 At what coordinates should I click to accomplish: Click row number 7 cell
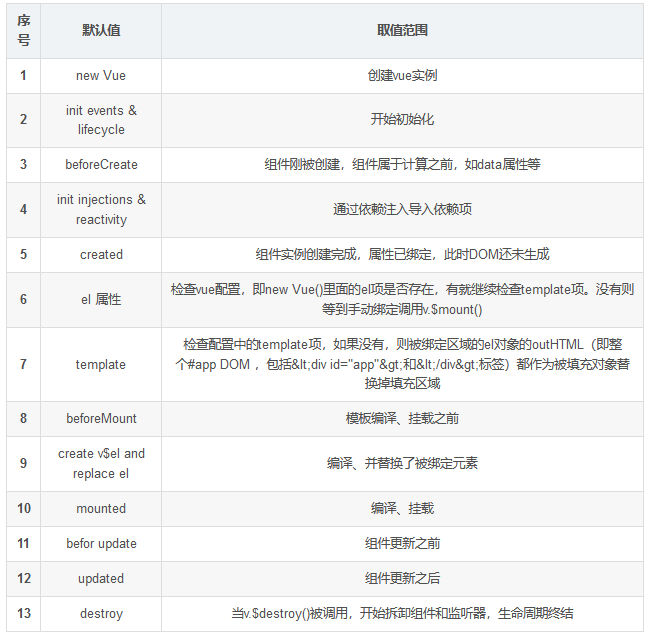coord(24,364)
